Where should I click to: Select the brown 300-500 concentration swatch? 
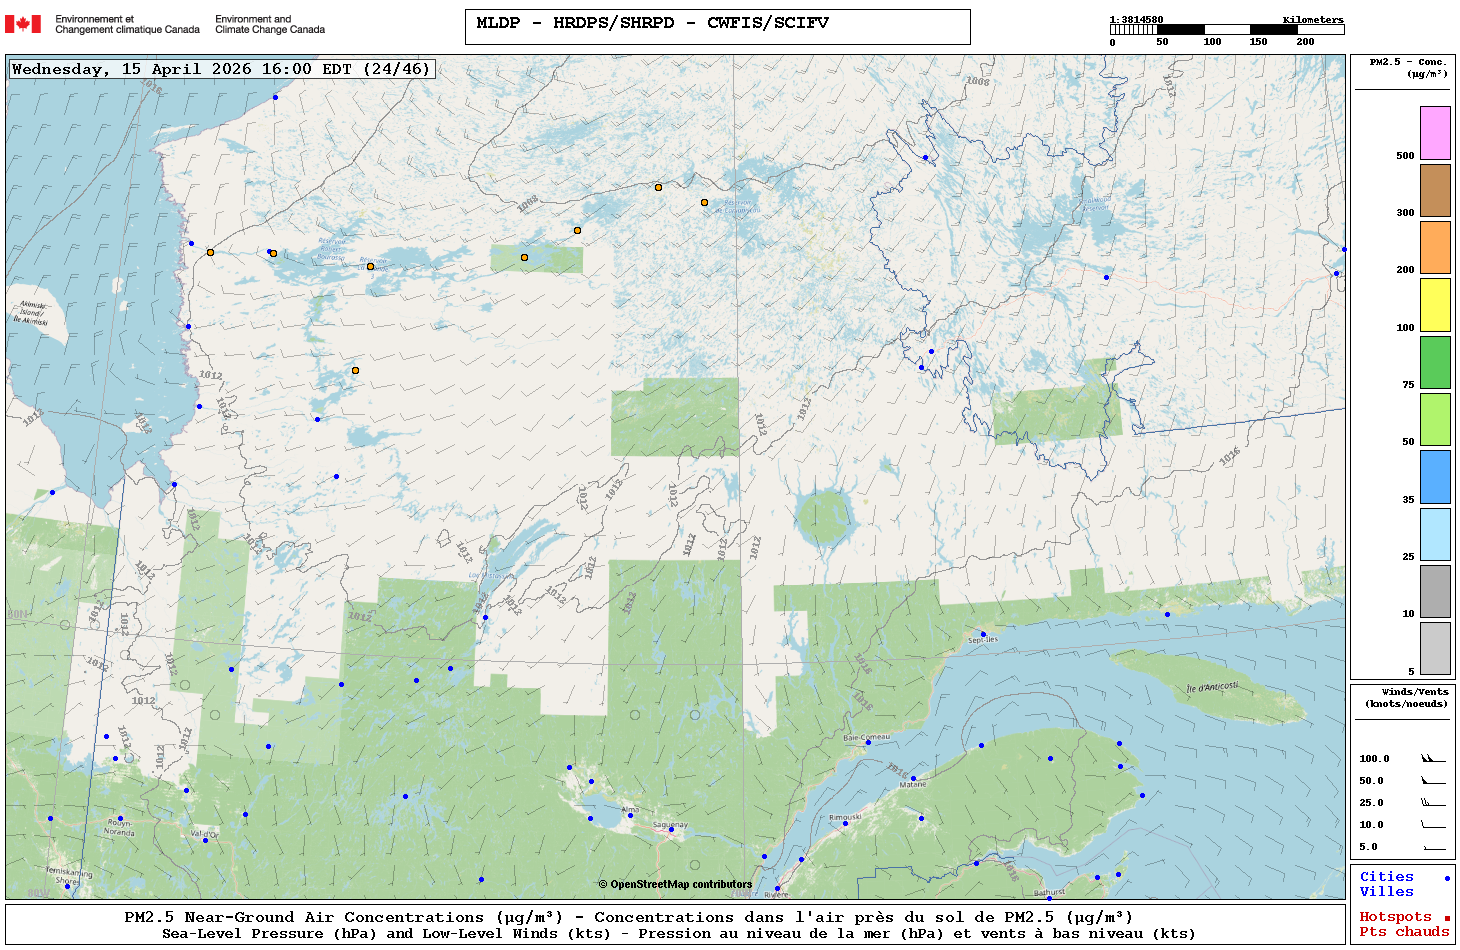click(1435, 190)
